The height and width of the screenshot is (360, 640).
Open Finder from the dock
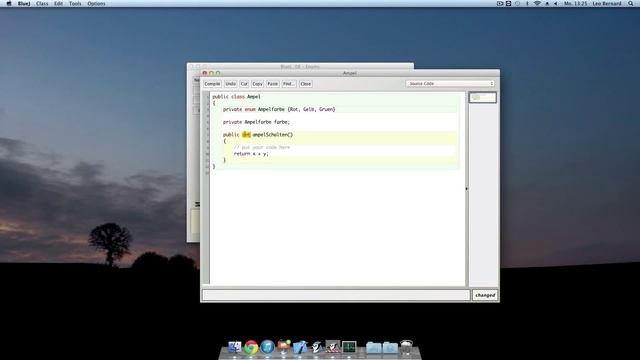pyautogui.click(x=235, y=347)
